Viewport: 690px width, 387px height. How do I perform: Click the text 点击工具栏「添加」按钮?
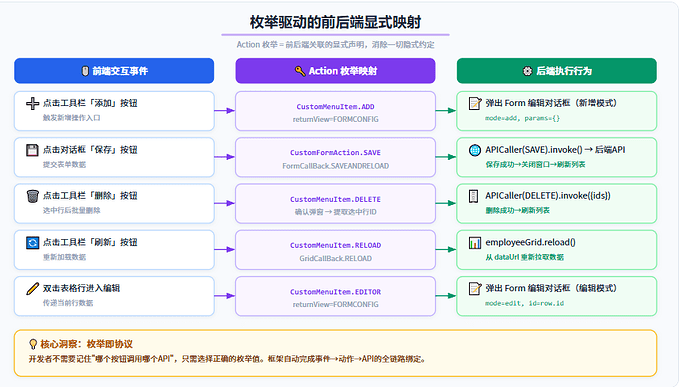[x=90, y=103]
